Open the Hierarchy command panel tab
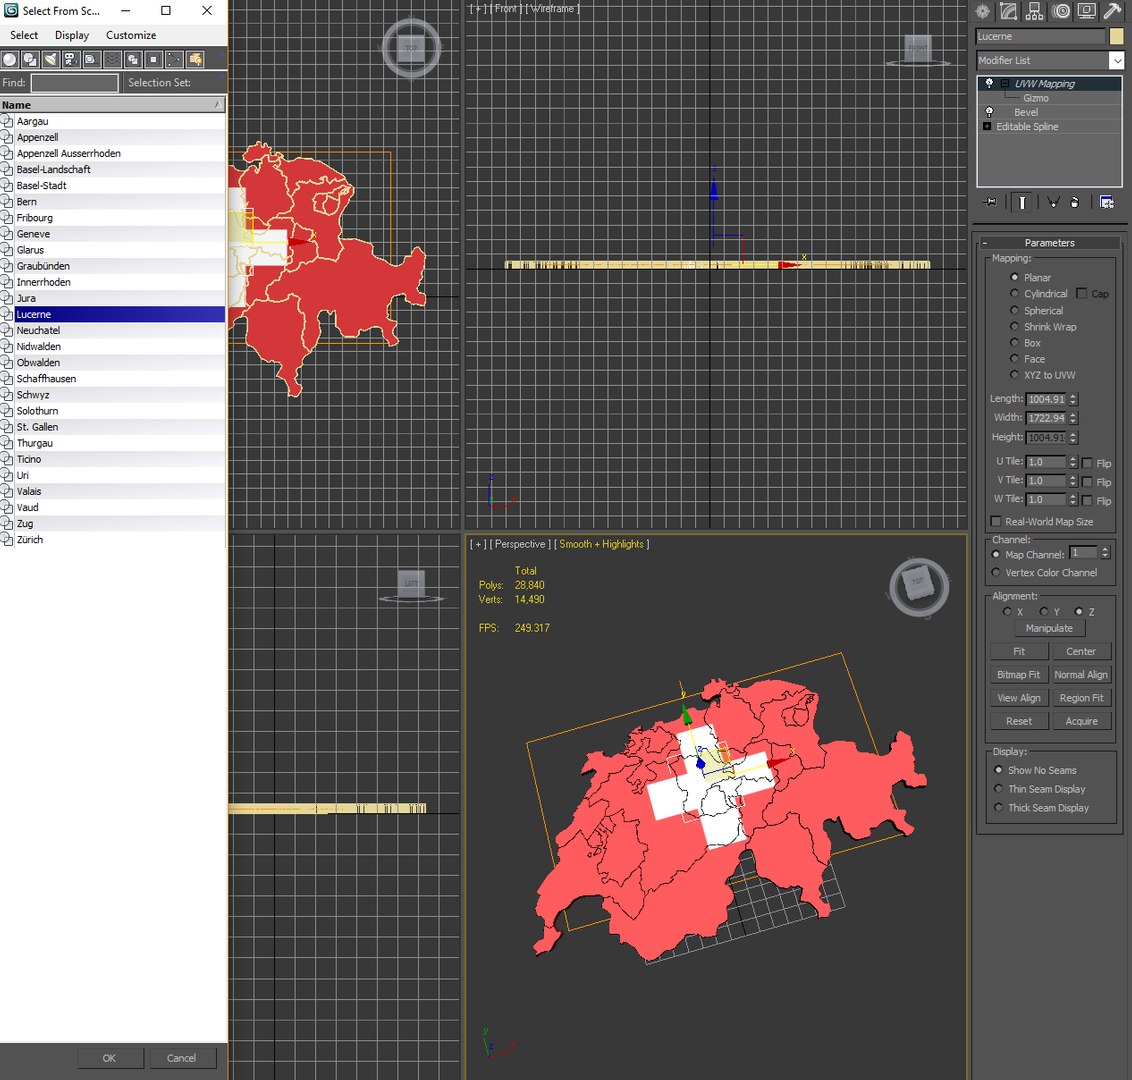Screen dimensions: 1132x1080 point(1035,11)
